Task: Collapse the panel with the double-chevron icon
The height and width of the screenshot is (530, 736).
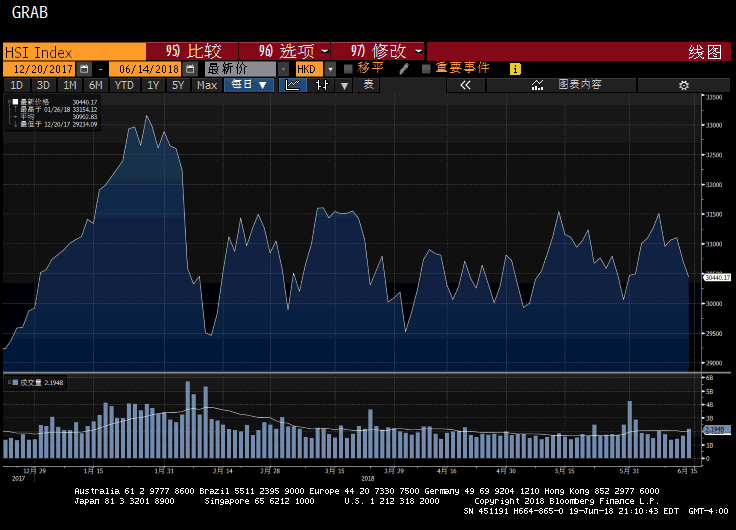Action: pyautogui.click(x=465, y=85)
